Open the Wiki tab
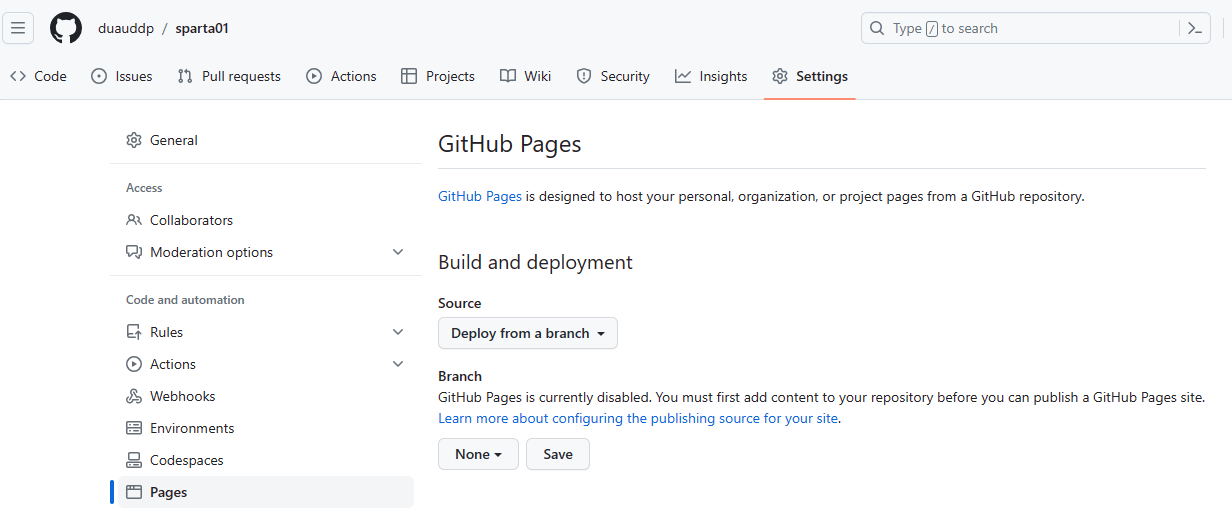The height and width of the screenshot is (514, 1232). click(x=526, y=76)
